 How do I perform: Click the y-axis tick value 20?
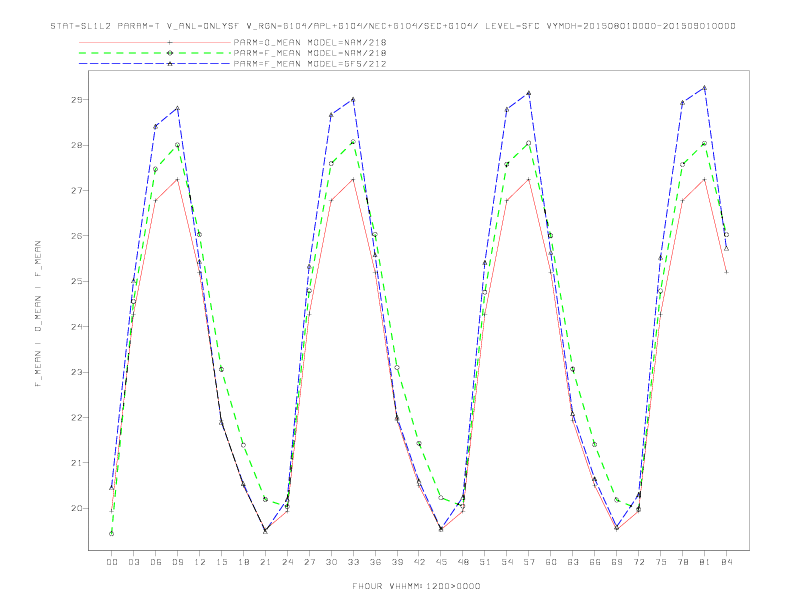77,508
